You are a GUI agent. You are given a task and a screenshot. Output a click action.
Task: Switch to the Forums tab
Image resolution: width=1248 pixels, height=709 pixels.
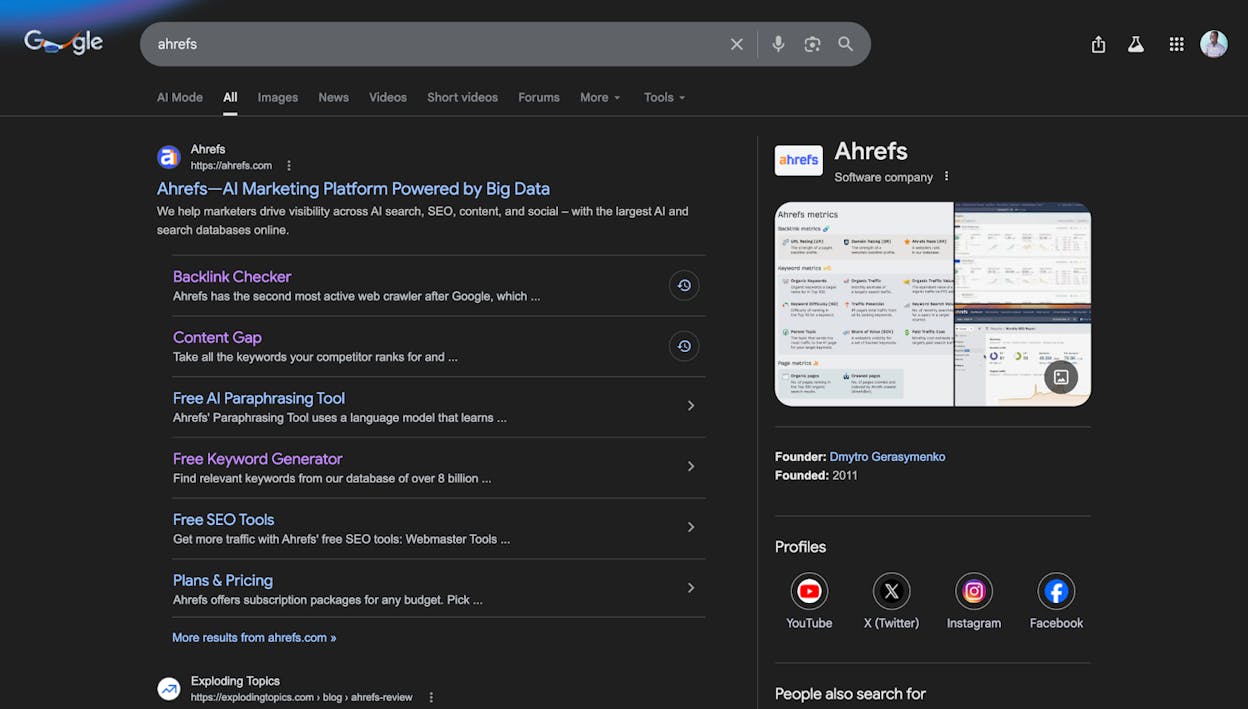539,97
